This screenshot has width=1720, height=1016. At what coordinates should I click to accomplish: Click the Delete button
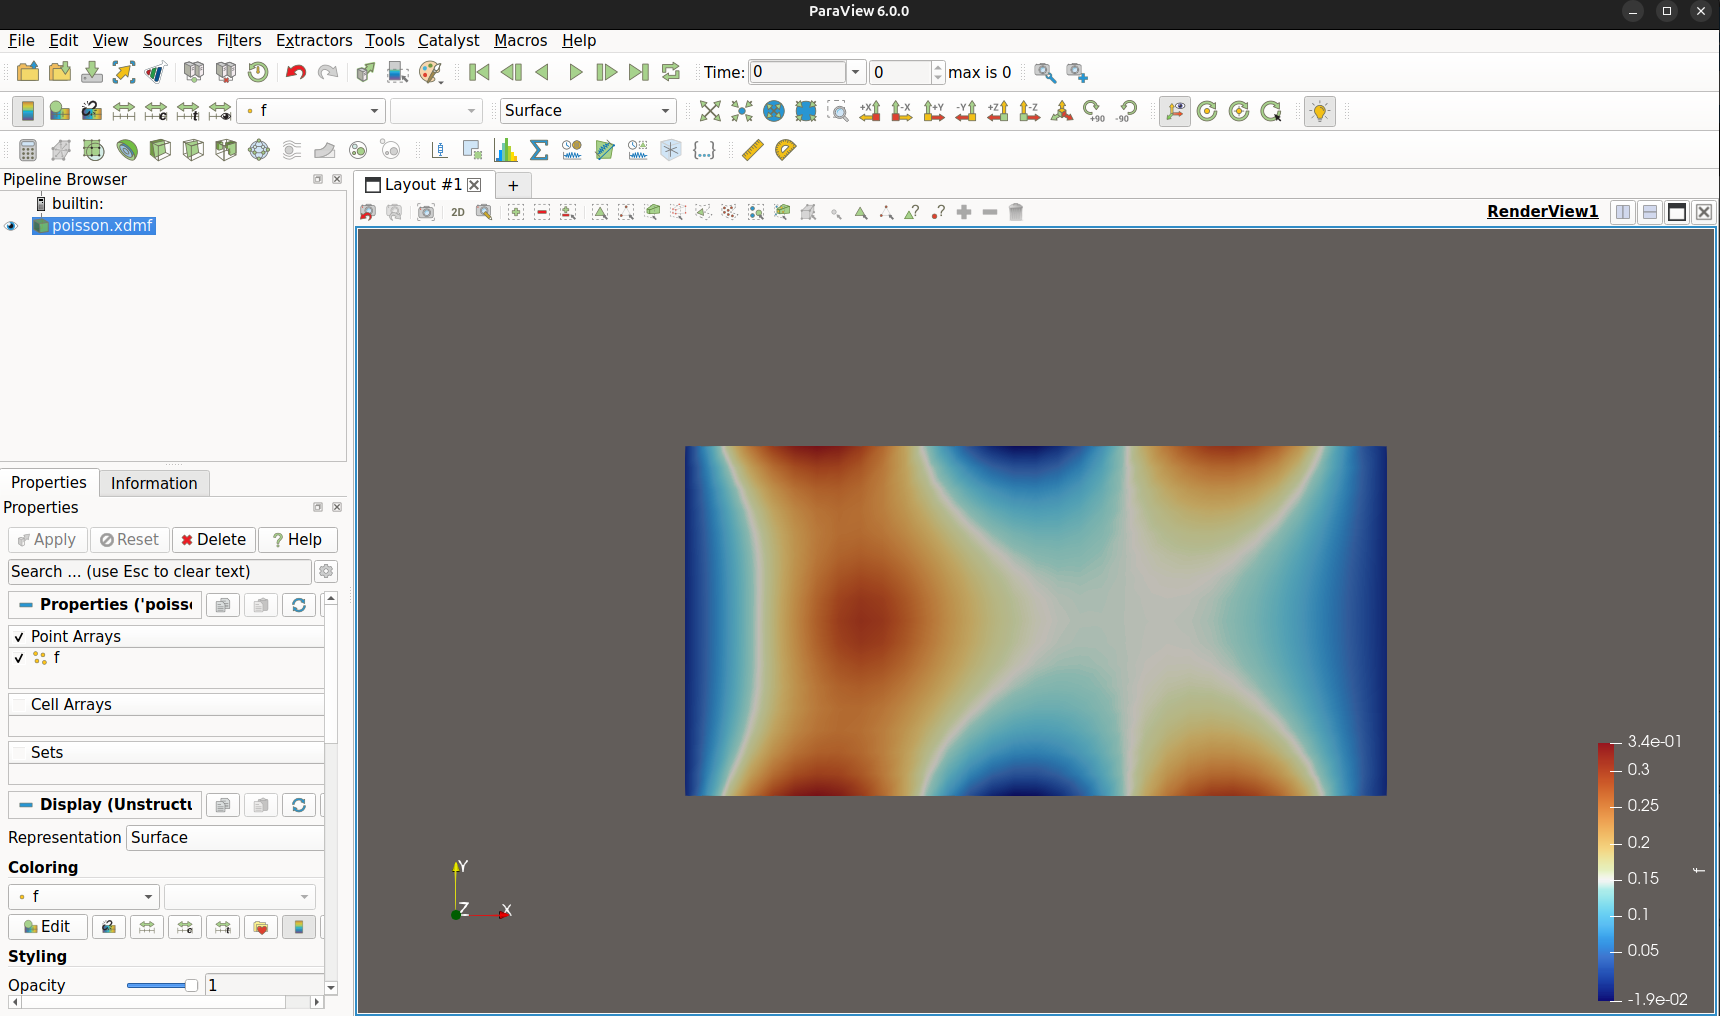coord(214,540)
